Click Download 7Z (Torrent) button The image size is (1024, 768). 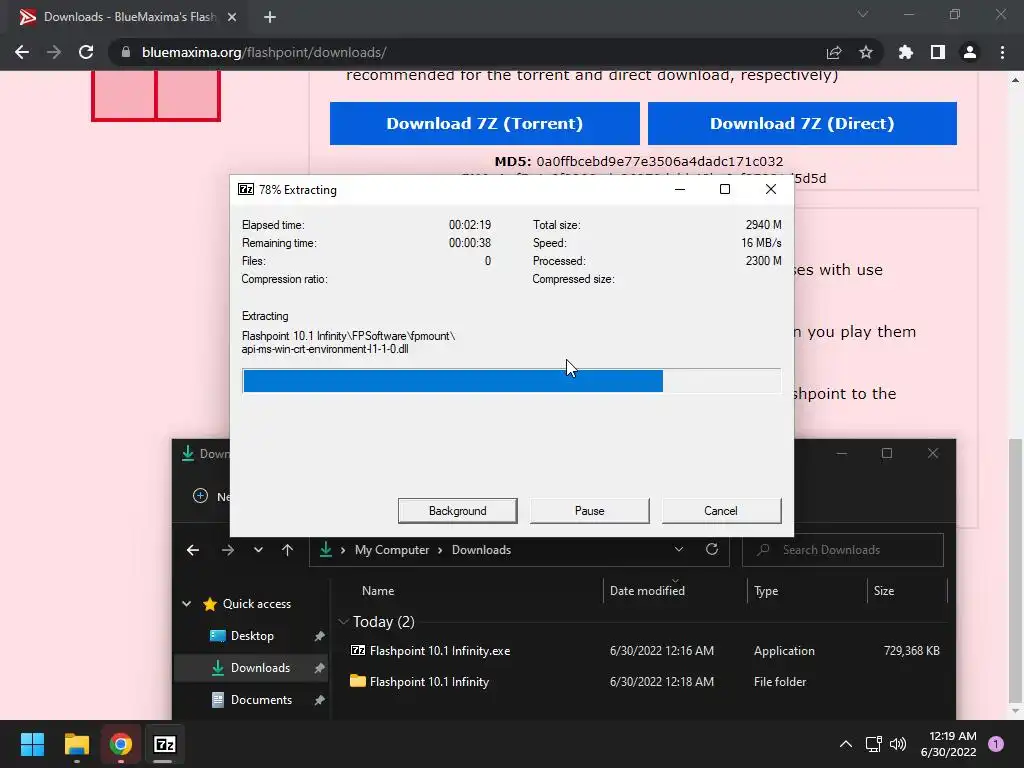tap(485, 123)
